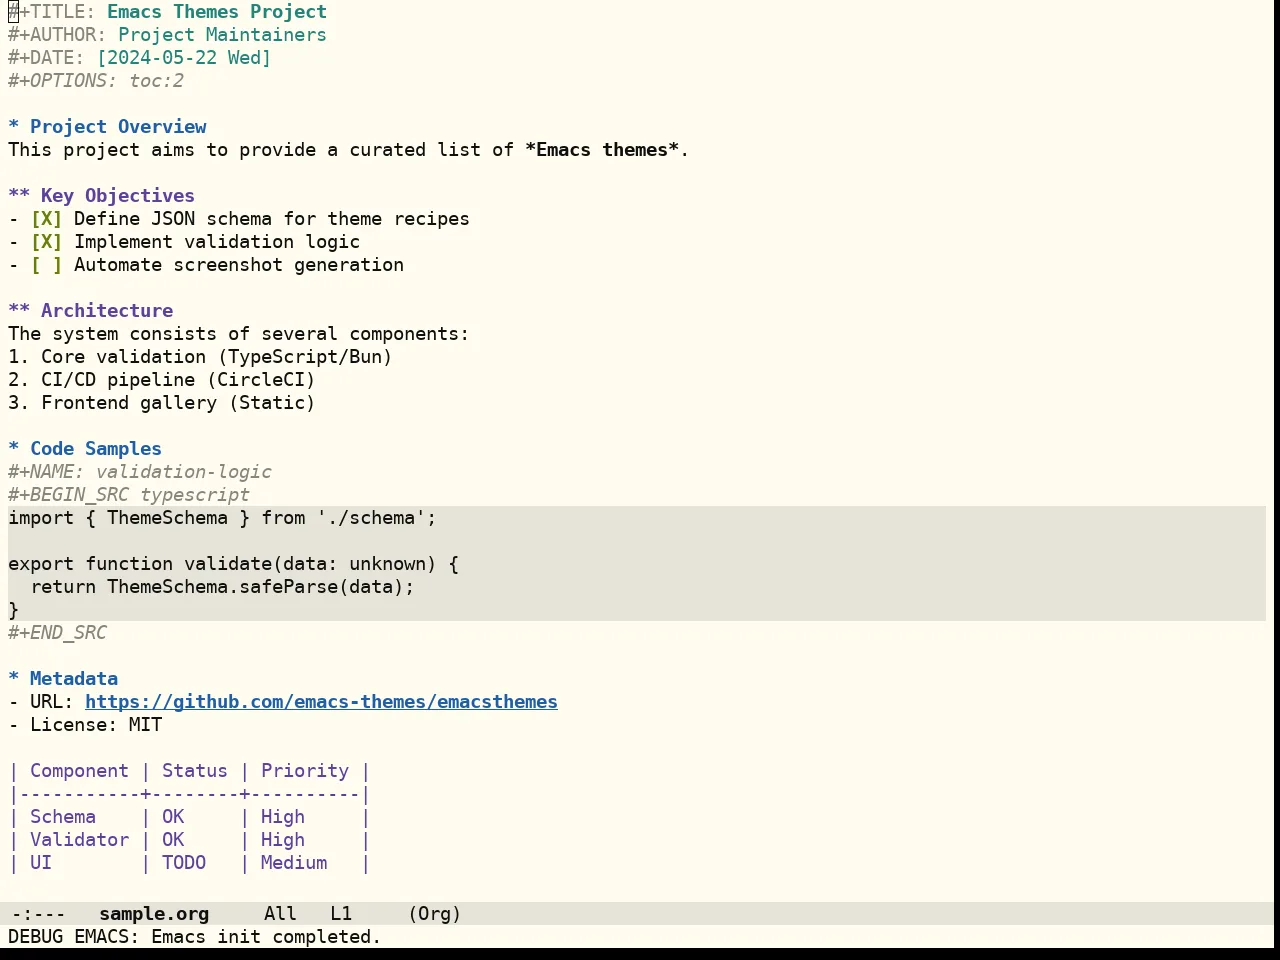Click the (Org) major mode indicator
This screenshot has height=960, width=1280.
click(x=435, y=914)
